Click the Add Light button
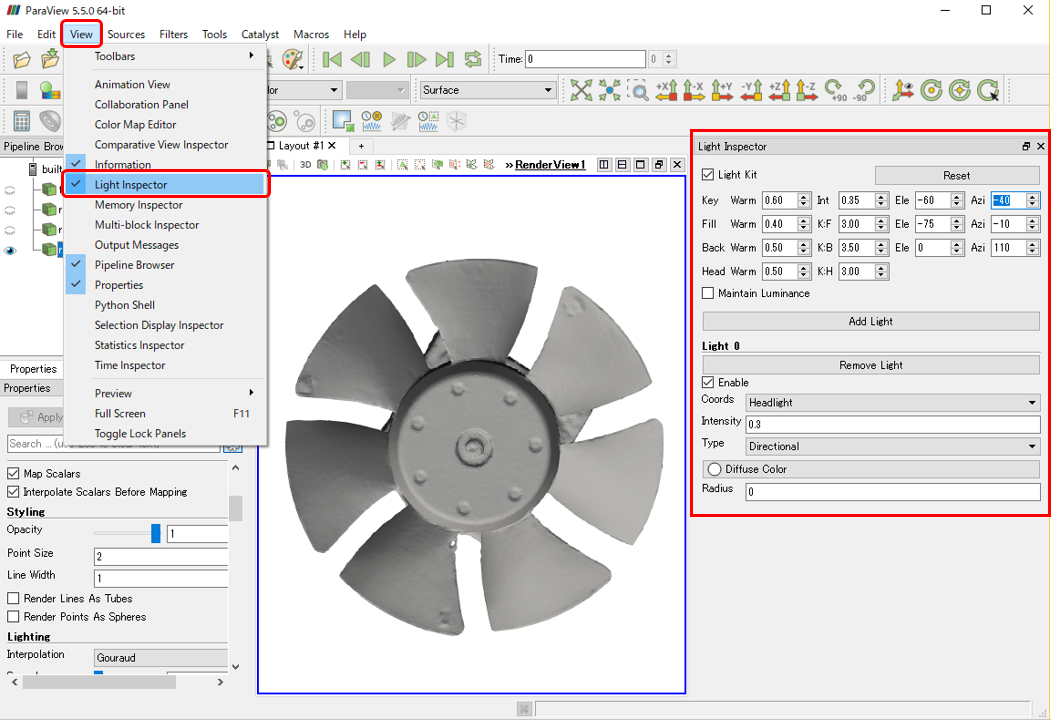The width and height of the screenshot is (1051, 720). 871,322
